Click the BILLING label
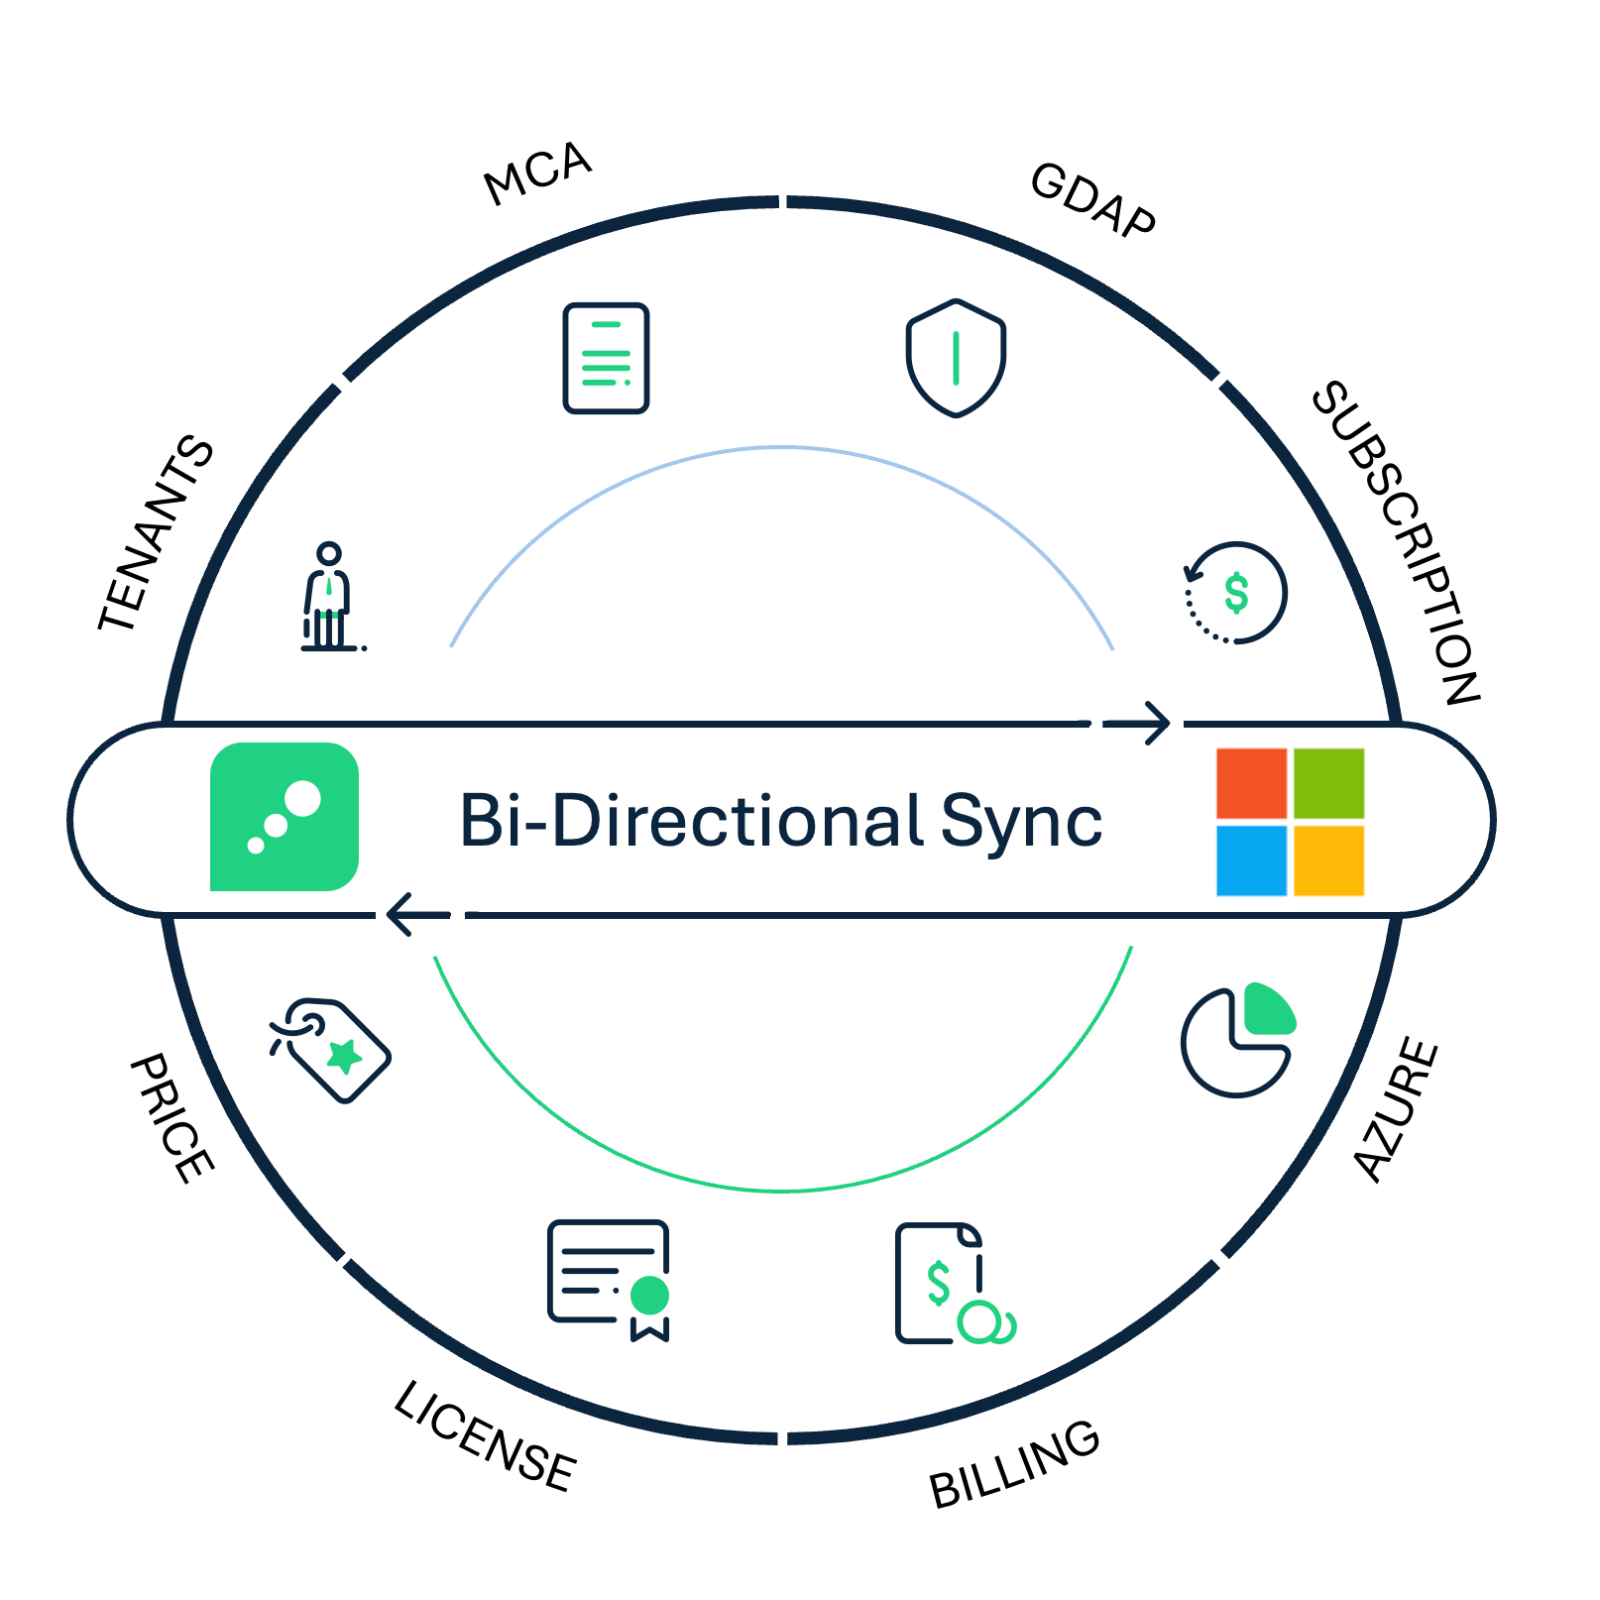Viewport: 1600px width, 1600px height. pyautogui.click(x=1015, y=1464)
